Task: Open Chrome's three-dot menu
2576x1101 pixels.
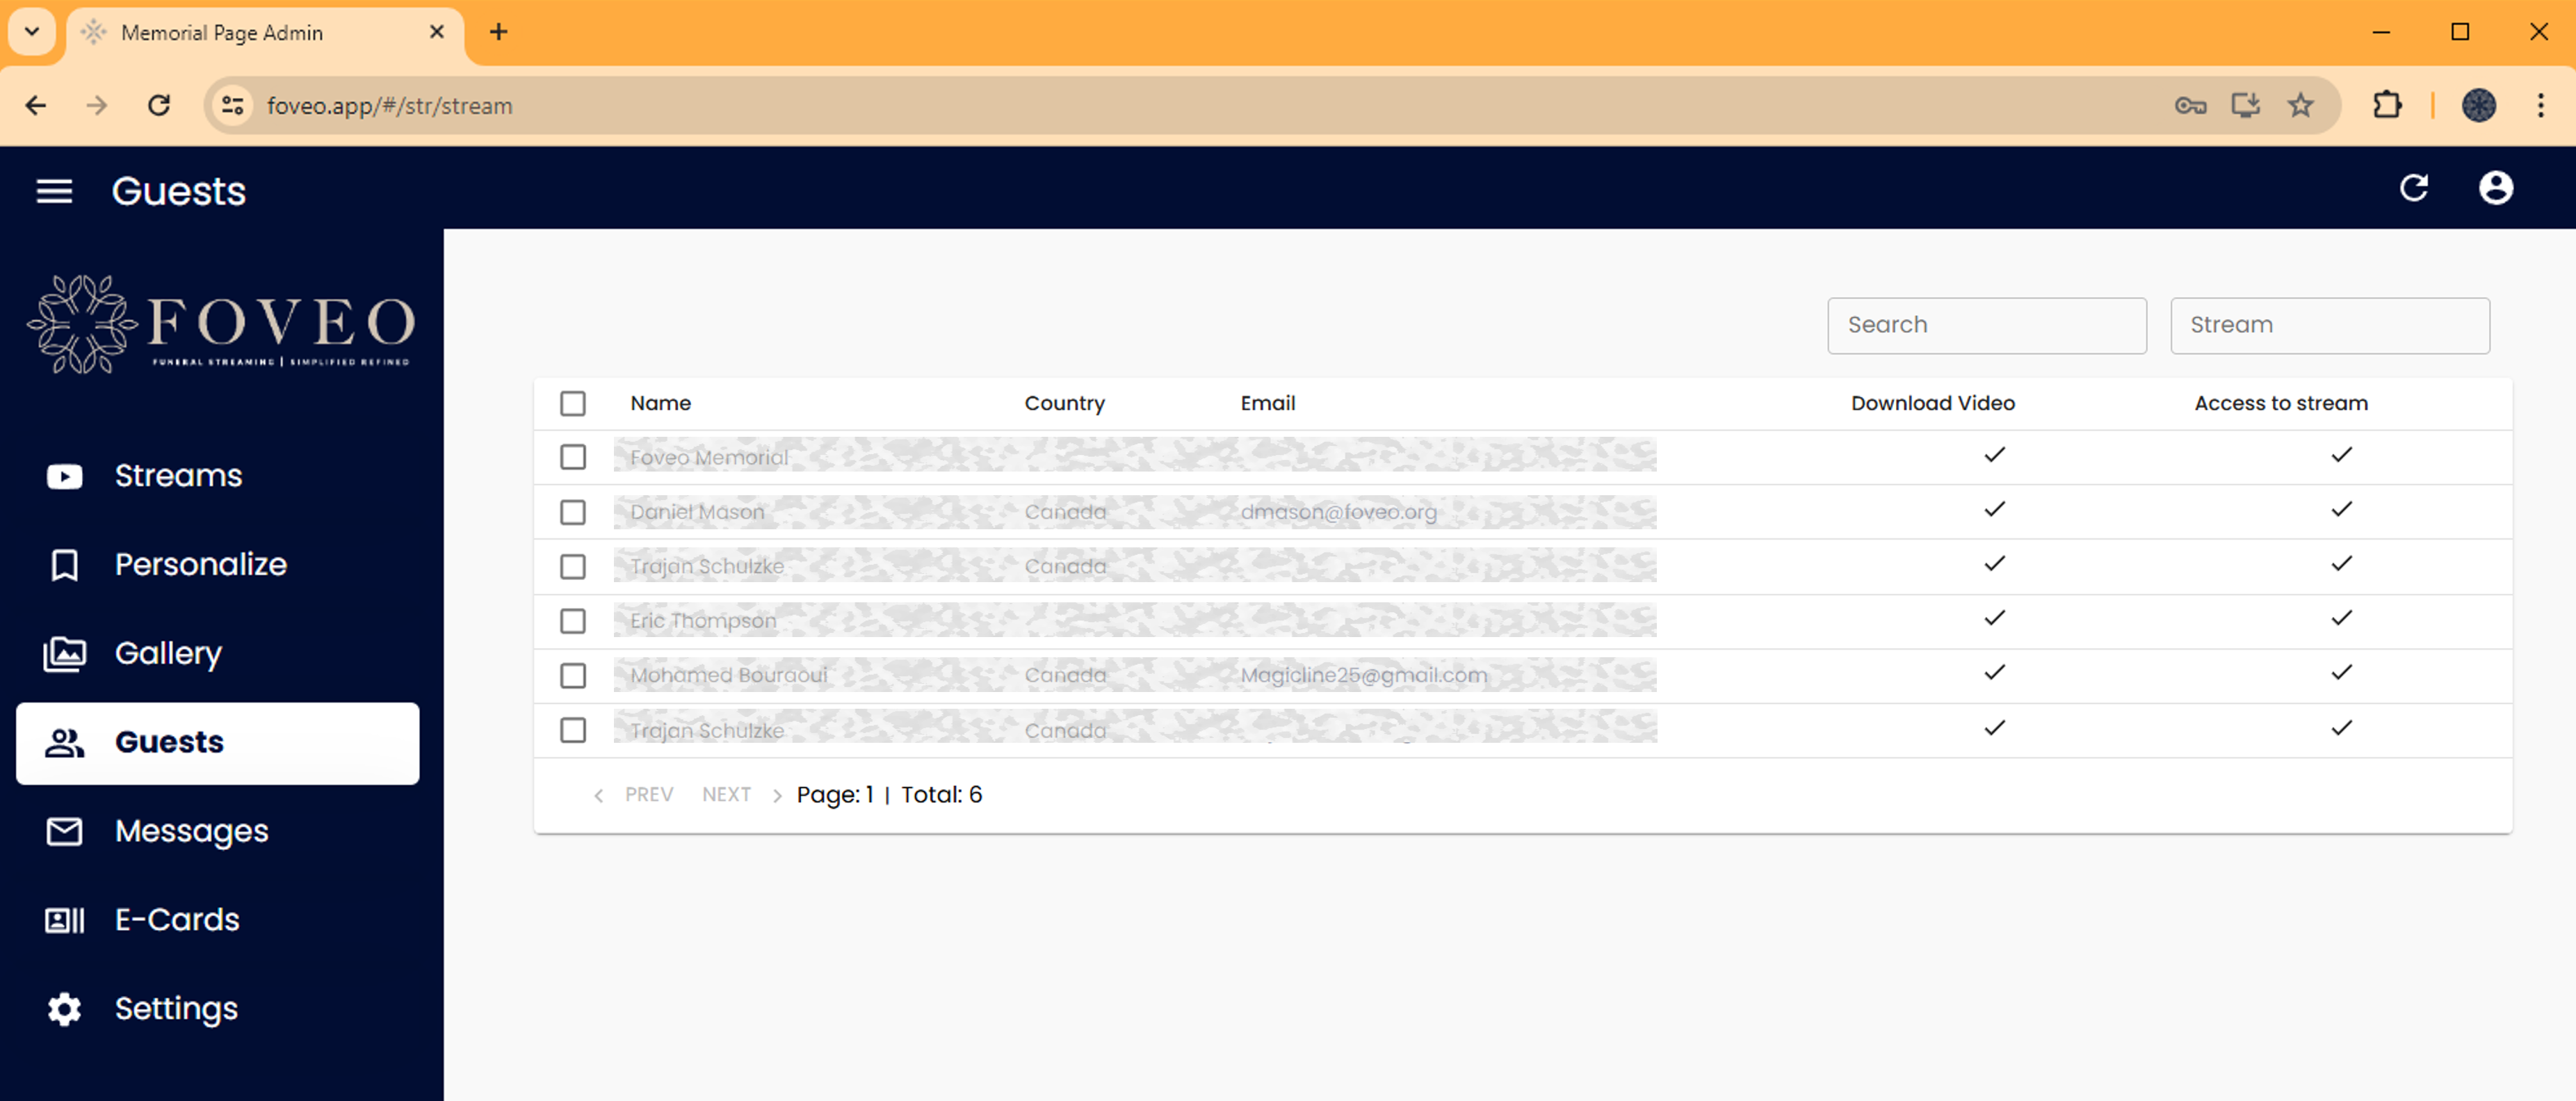Action: pyautogui.click(x=2540, y=105)
